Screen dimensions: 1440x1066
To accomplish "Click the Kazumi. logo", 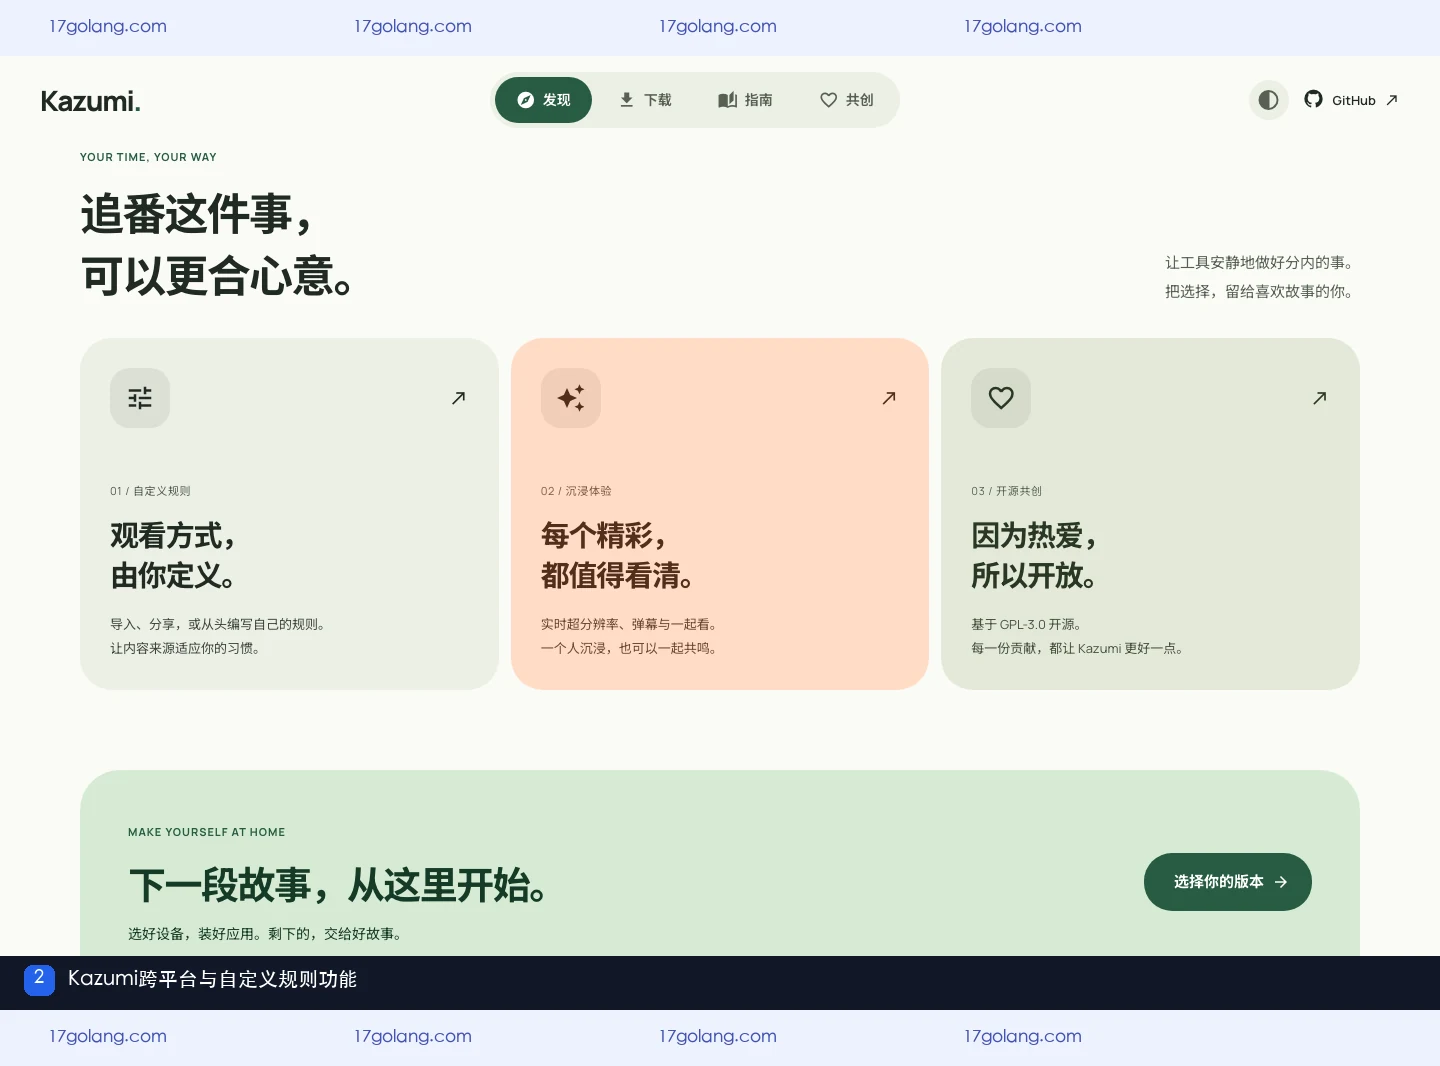I will tap(90, 101).
